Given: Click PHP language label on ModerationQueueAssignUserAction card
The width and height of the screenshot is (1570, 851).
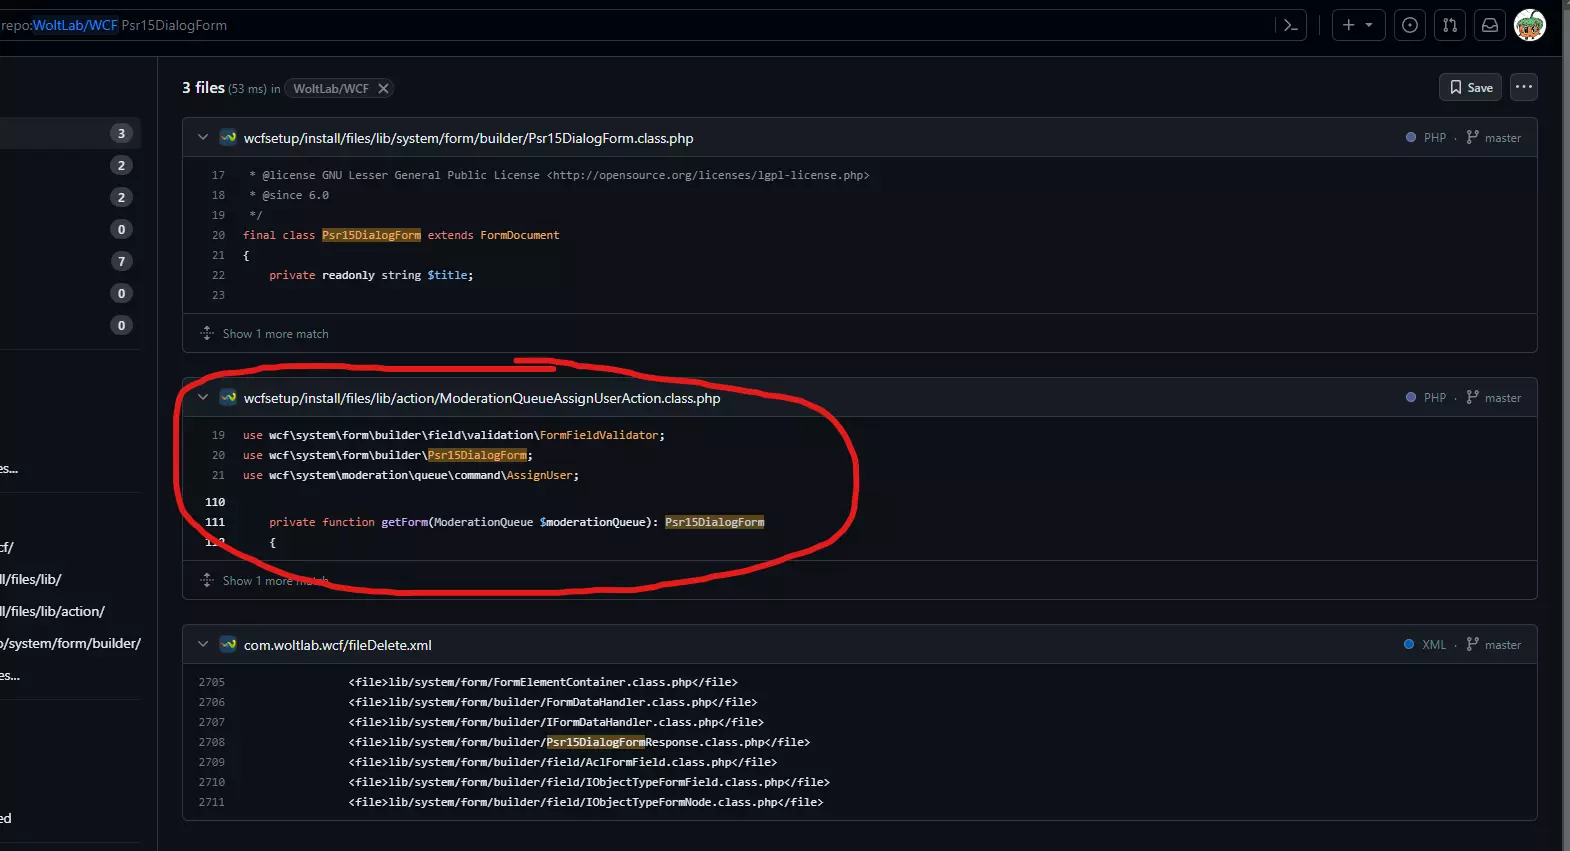Looking at the screenshot, I should (1435, 398).
